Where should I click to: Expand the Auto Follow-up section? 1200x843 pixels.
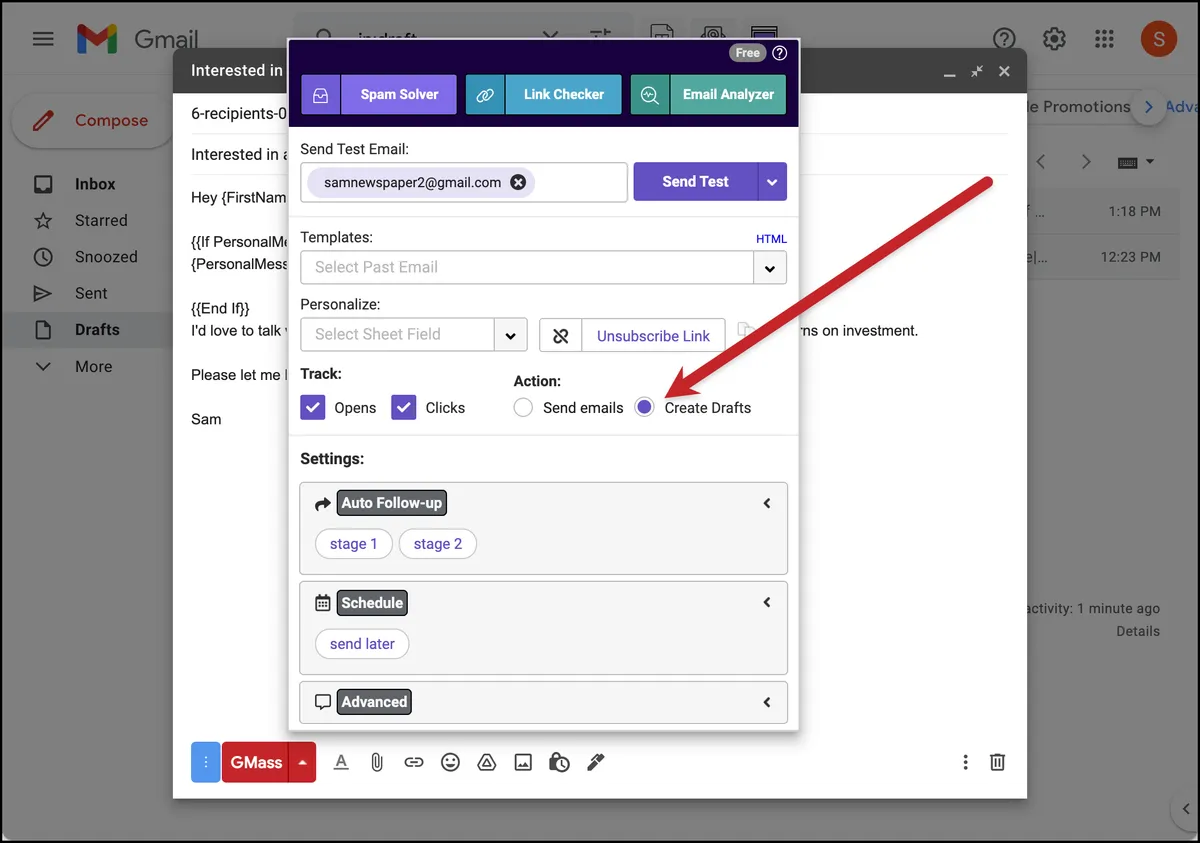coord(767,503)
